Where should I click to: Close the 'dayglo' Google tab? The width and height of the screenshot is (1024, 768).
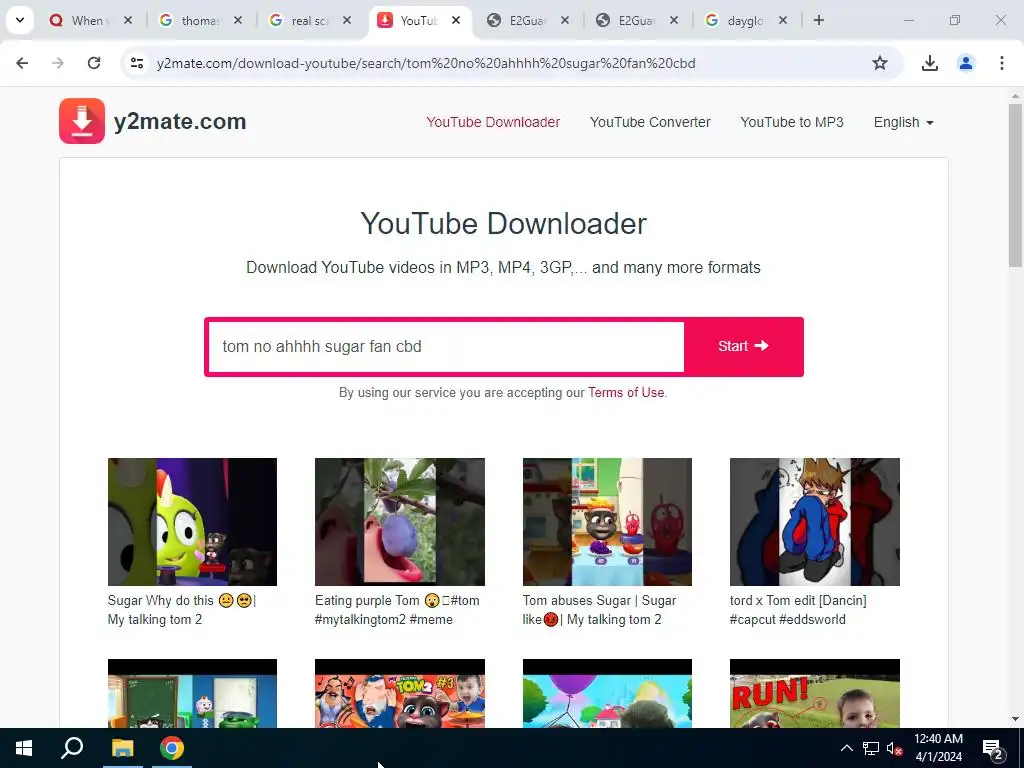pos(782,20)
